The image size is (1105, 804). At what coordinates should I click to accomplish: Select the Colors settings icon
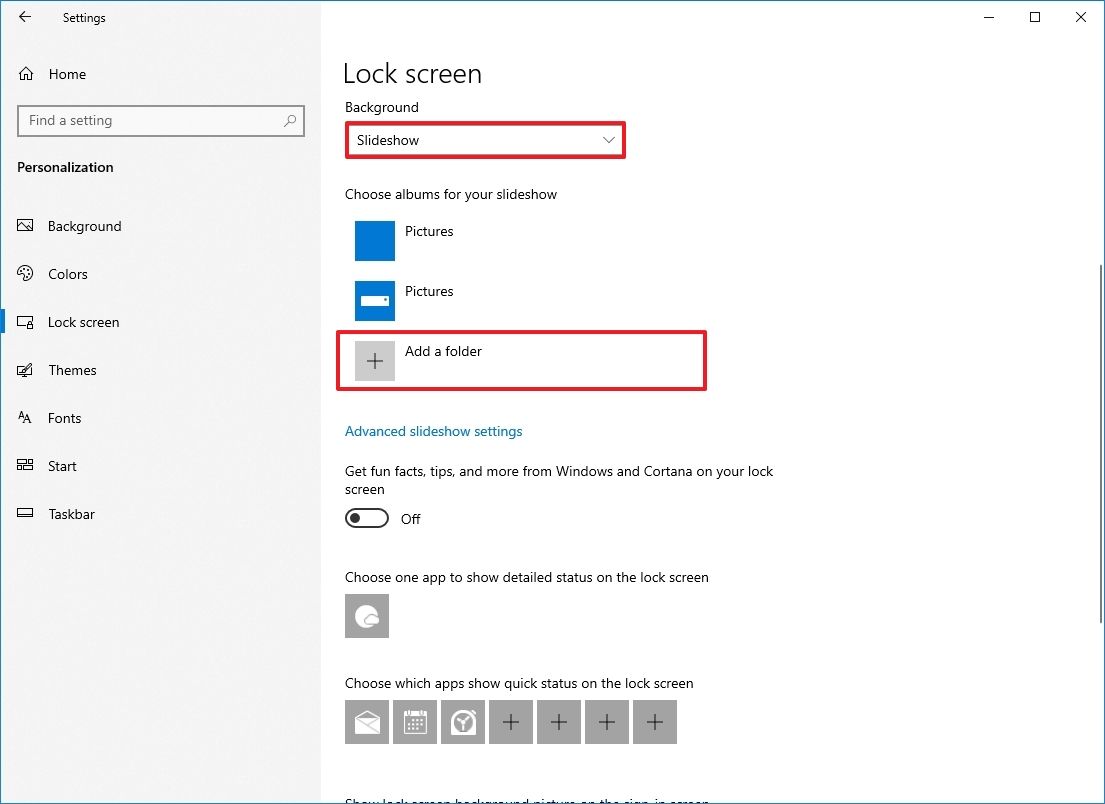[x=67, y=274]
